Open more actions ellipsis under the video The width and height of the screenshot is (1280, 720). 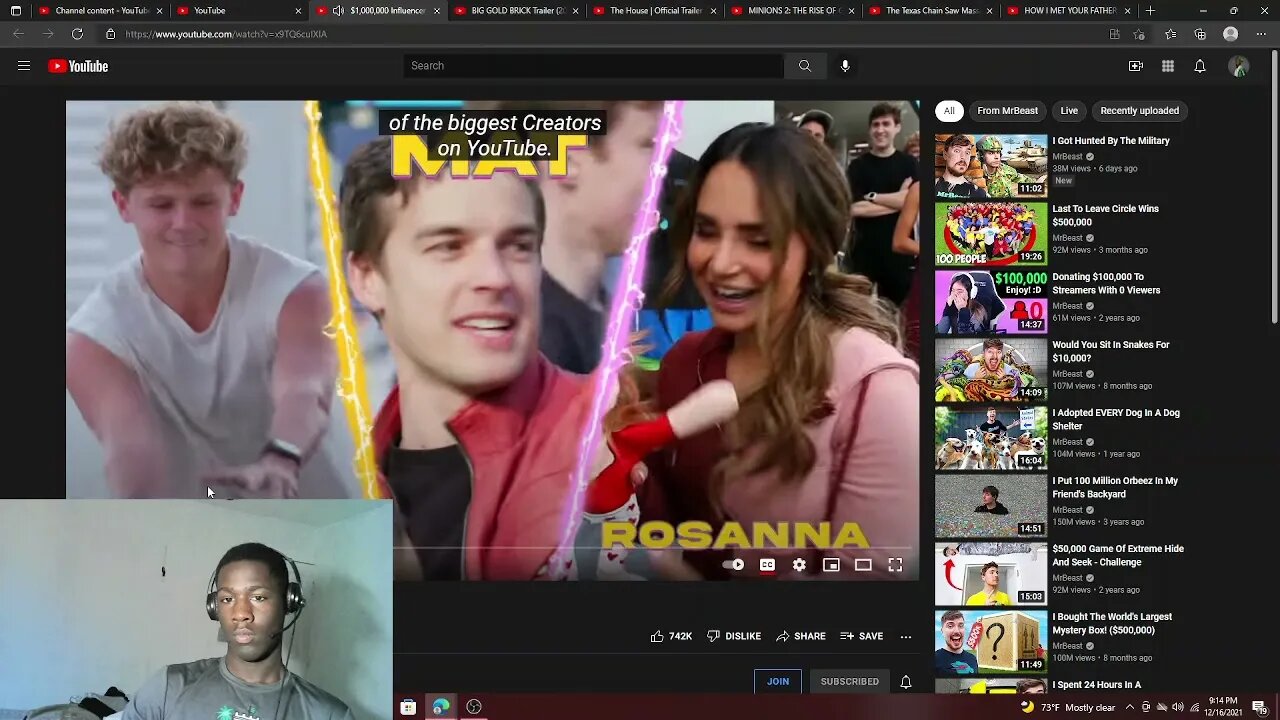click(906, 636)
